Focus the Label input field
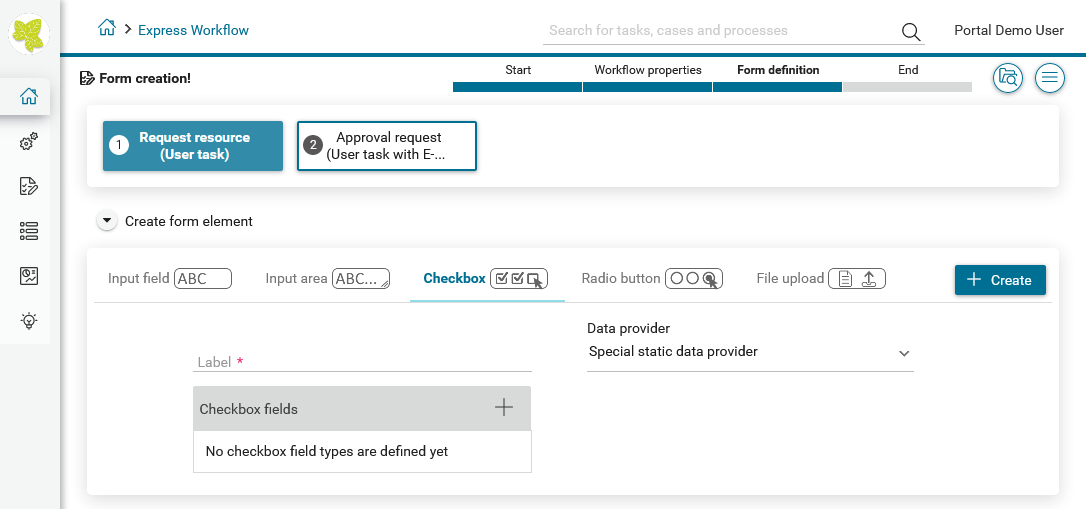The width and height of the screenshot is (1086, 509). (x=362, y=362)
